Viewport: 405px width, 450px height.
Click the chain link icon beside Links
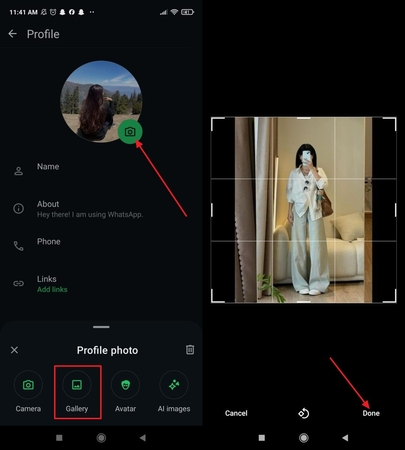(18, 283)
